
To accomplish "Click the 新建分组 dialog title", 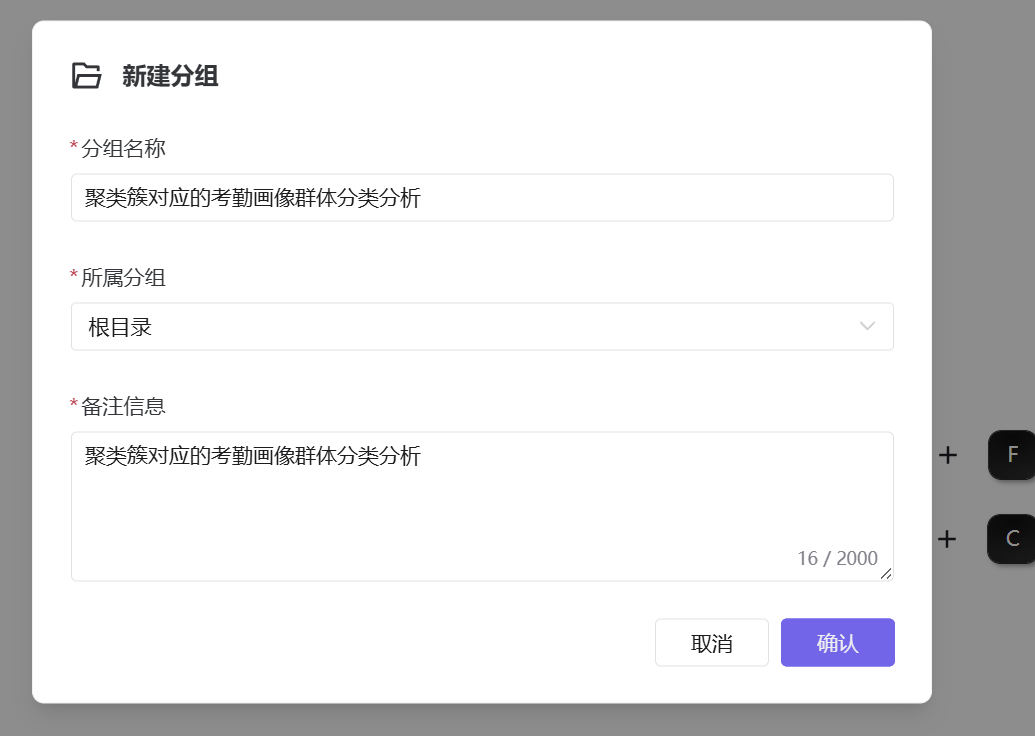I will (170, 76).
